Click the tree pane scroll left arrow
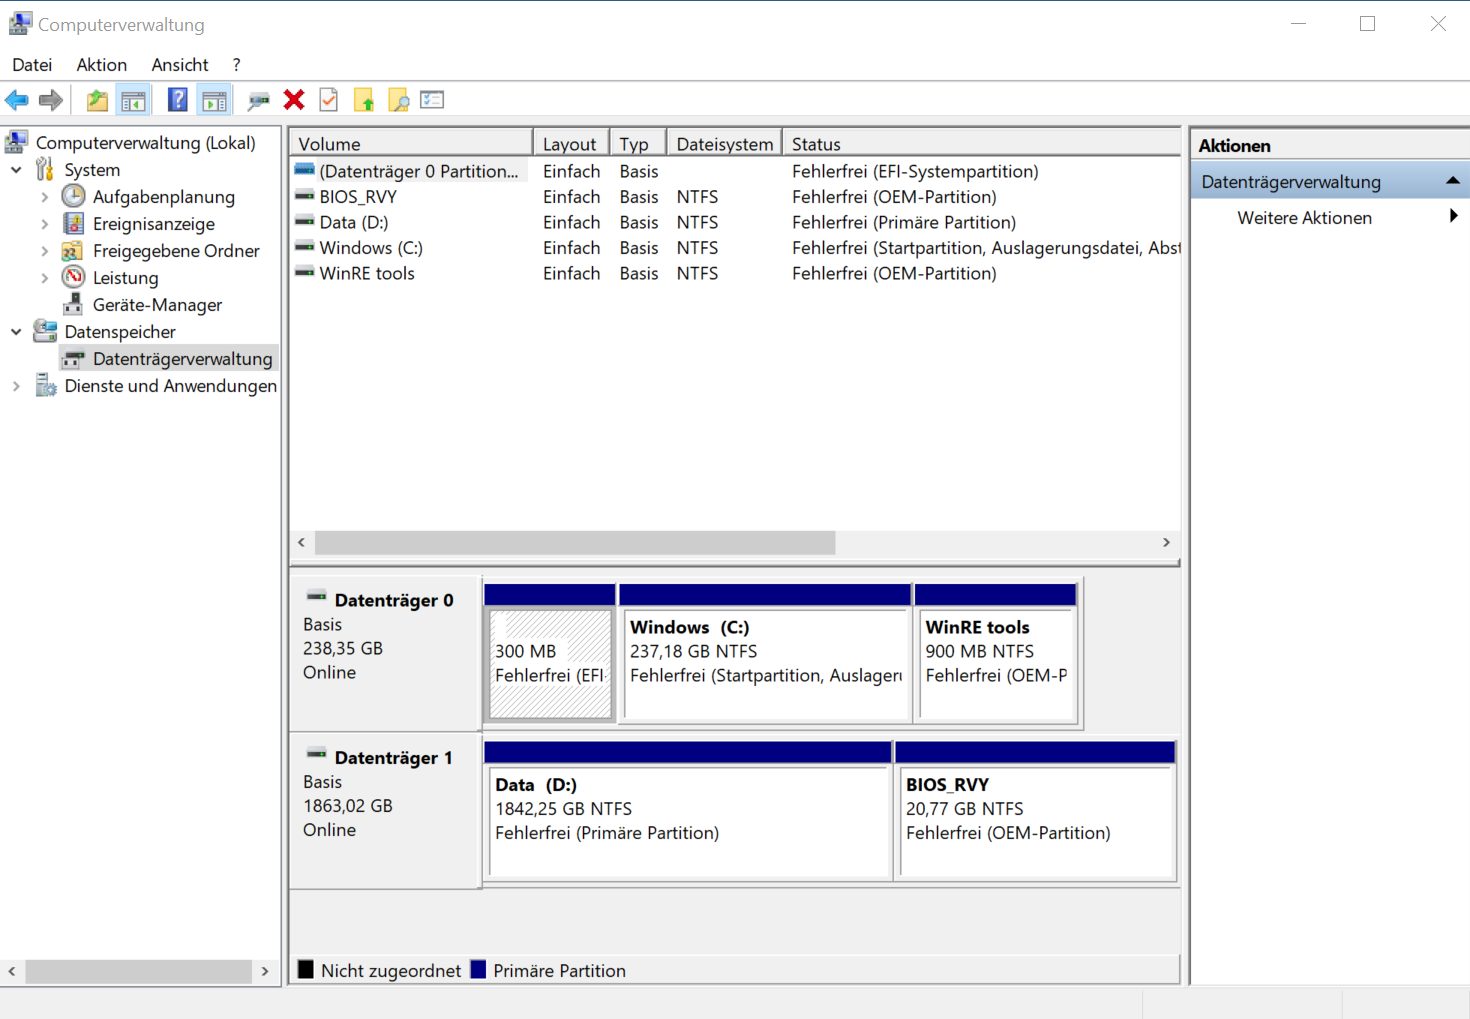This screenshot has width=1470, height=1019. [11, 971]
